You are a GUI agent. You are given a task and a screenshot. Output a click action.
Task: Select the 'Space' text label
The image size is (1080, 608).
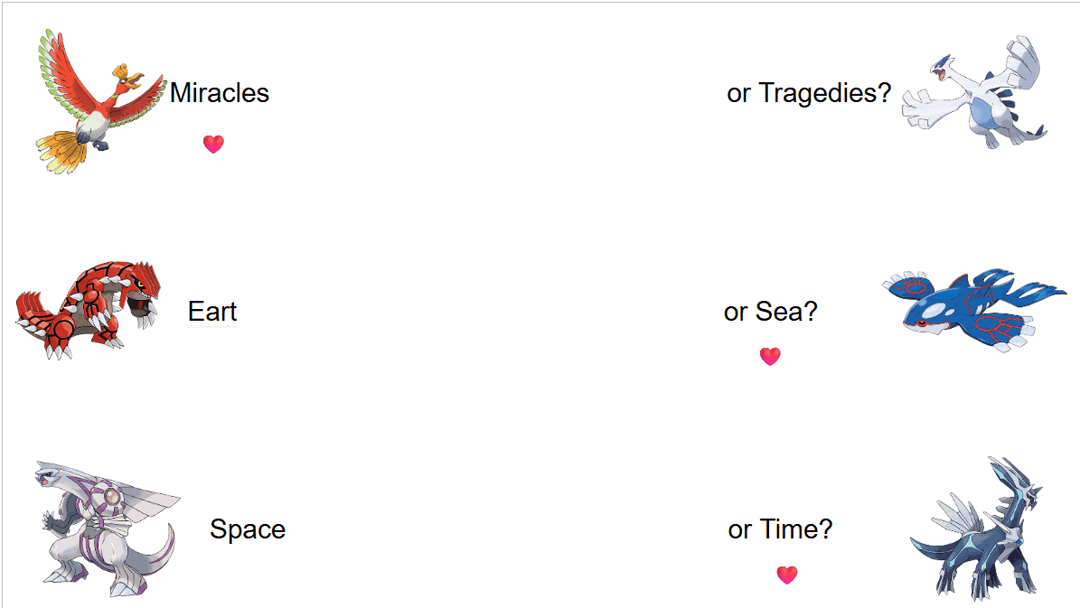tap(247, 529)
